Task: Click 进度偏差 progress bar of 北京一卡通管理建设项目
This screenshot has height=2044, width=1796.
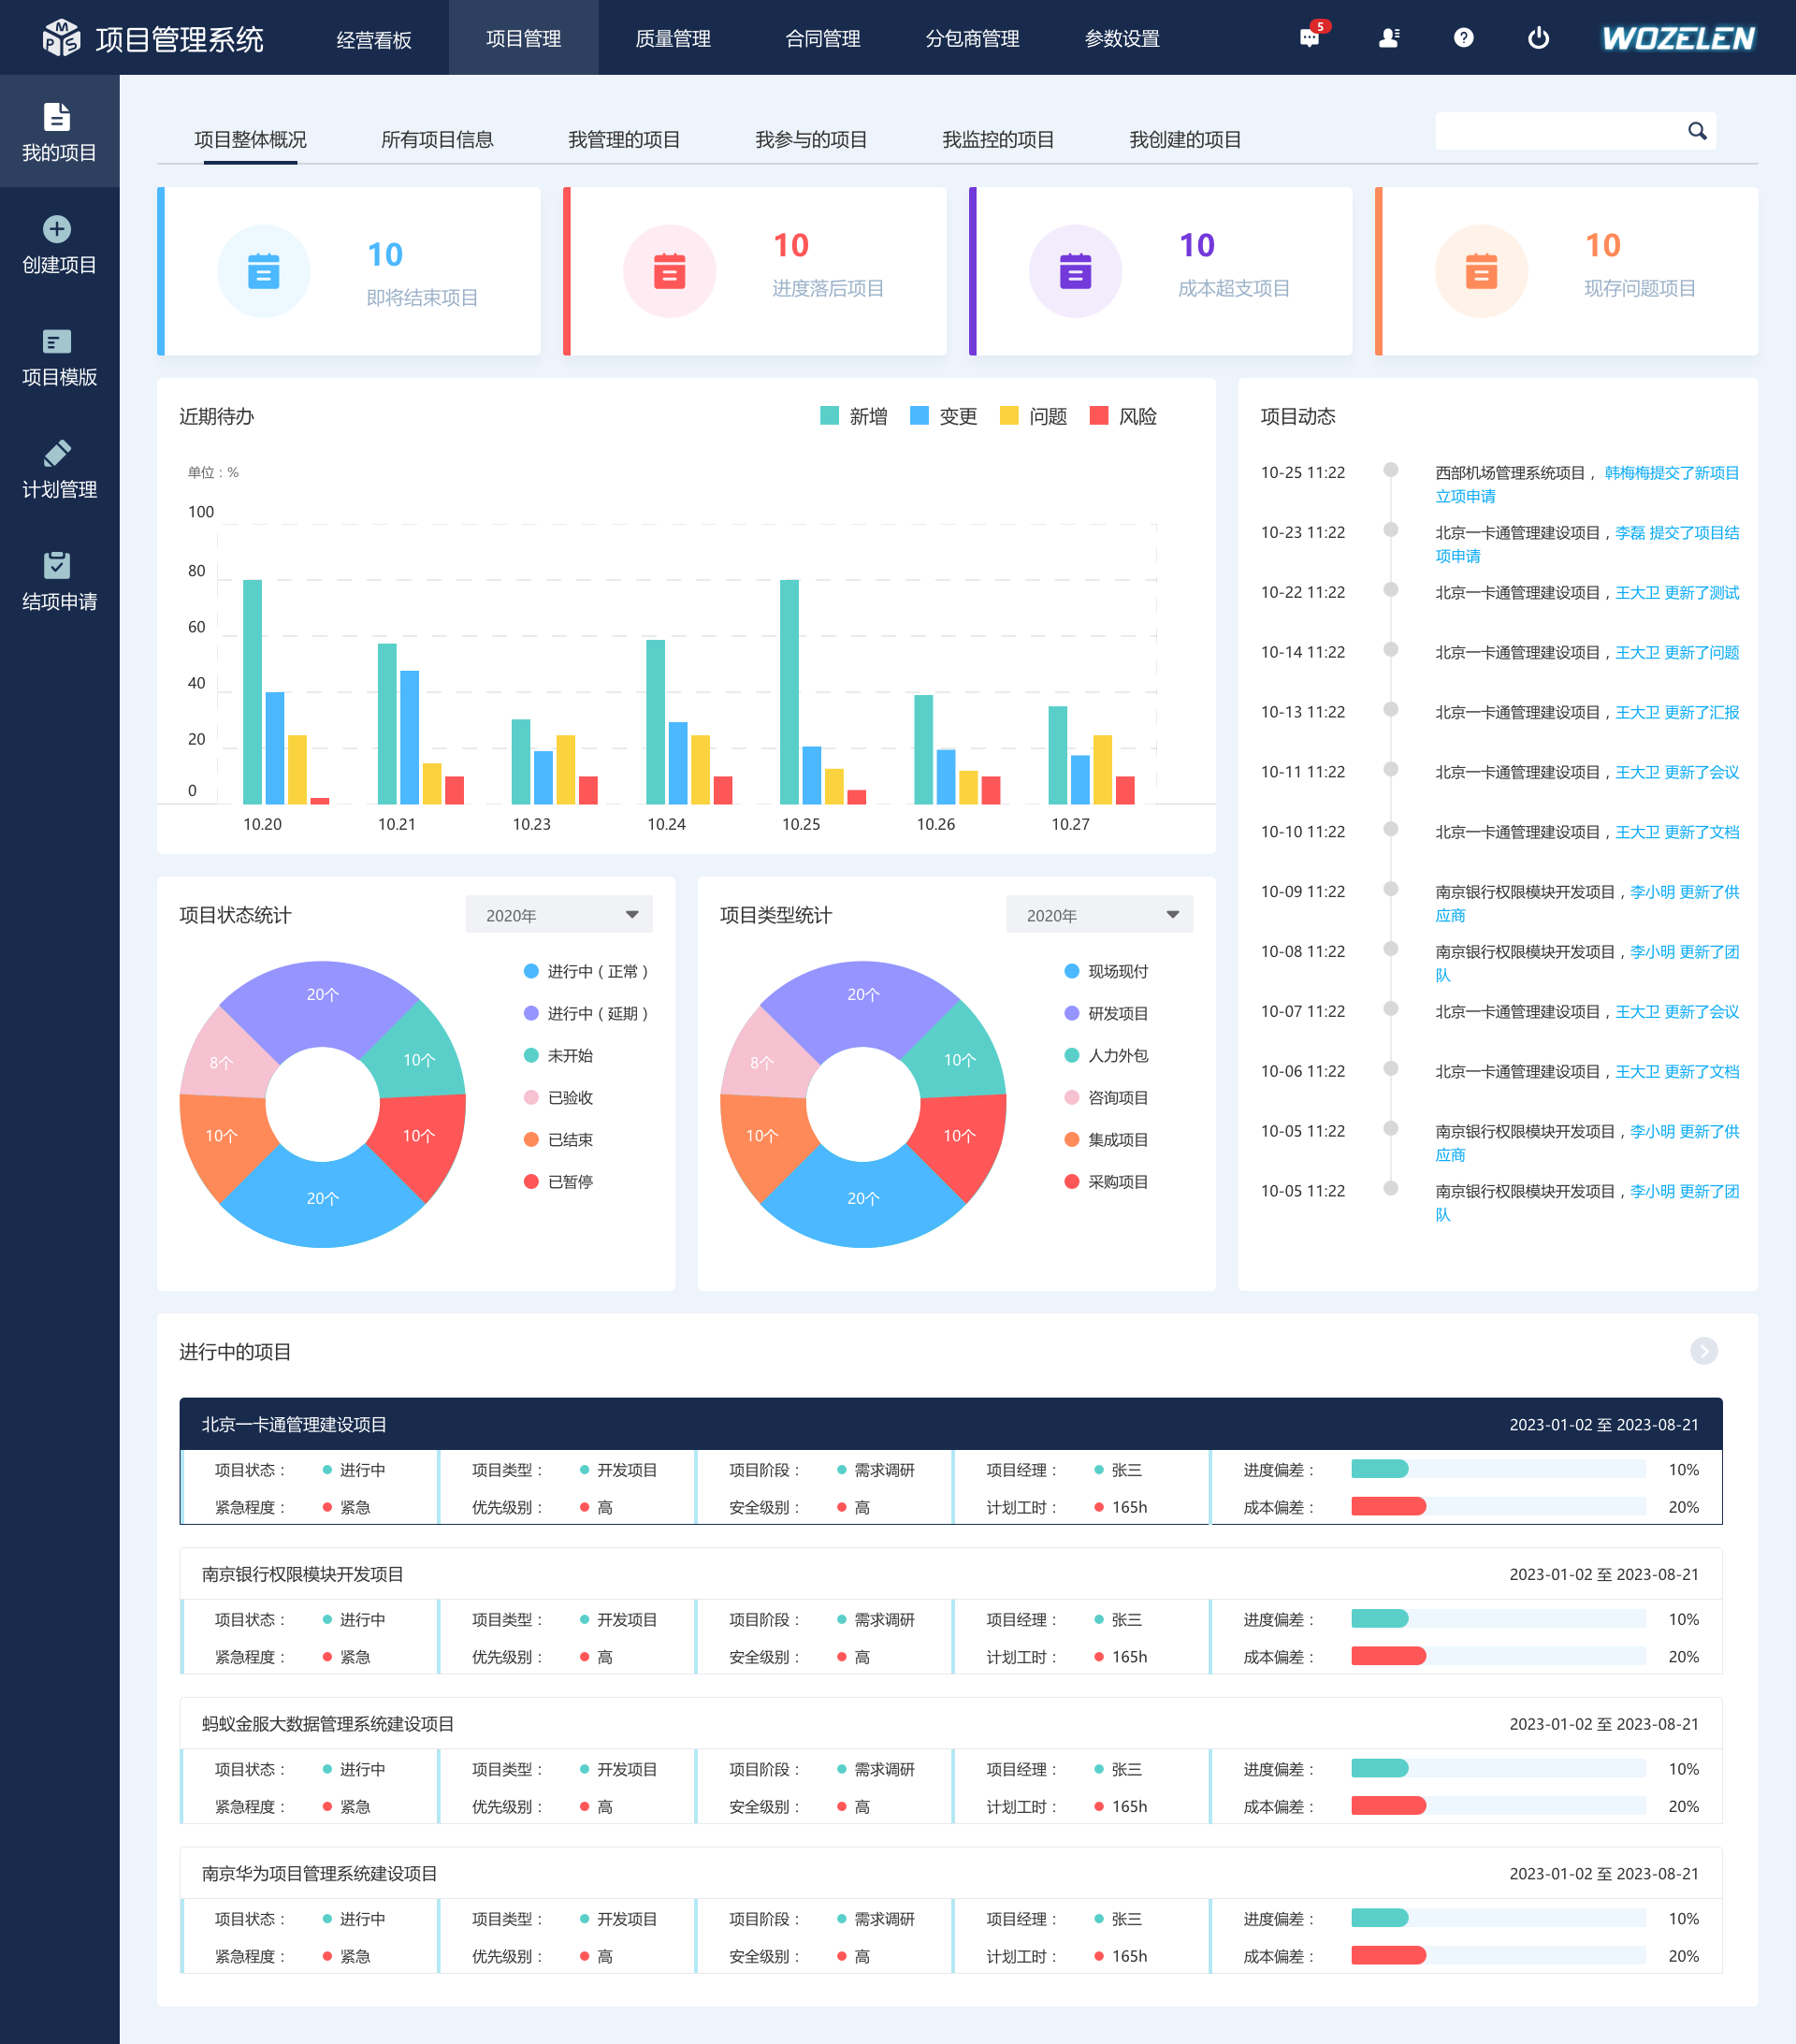Action: pyautogui.click(x=1498, y=1469)
